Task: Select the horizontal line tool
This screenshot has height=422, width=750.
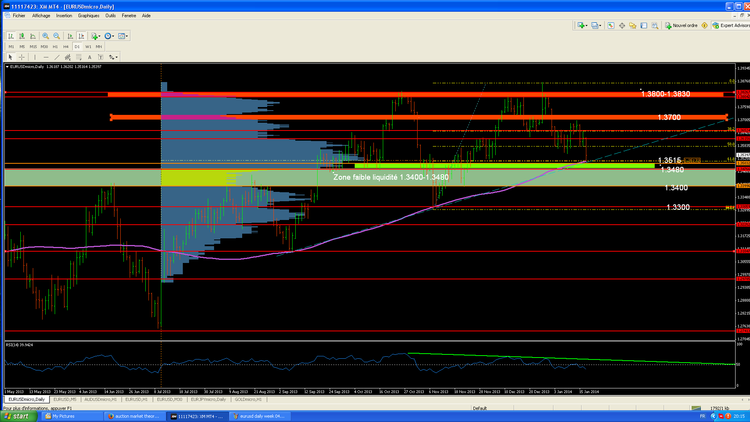Action: pyautogui.click(x=46, y=57)
